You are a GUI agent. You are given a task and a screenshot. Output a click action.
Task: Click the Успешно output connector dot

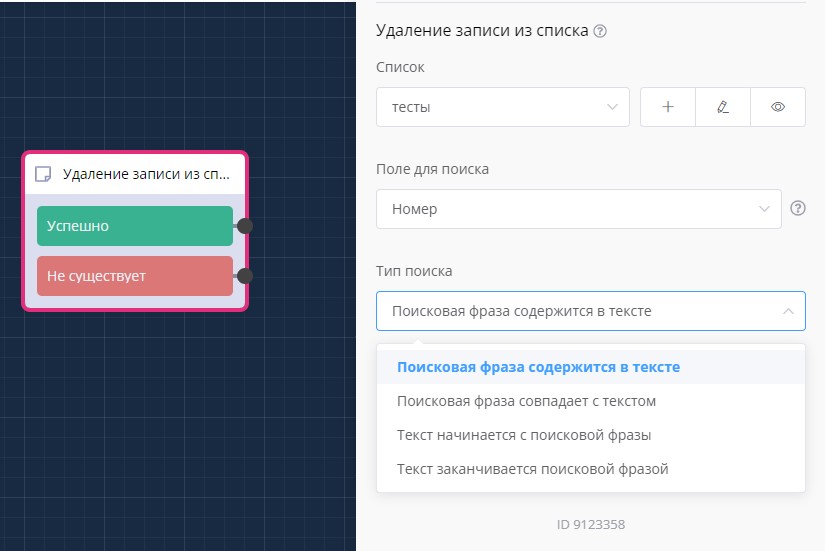coord(245,226)
